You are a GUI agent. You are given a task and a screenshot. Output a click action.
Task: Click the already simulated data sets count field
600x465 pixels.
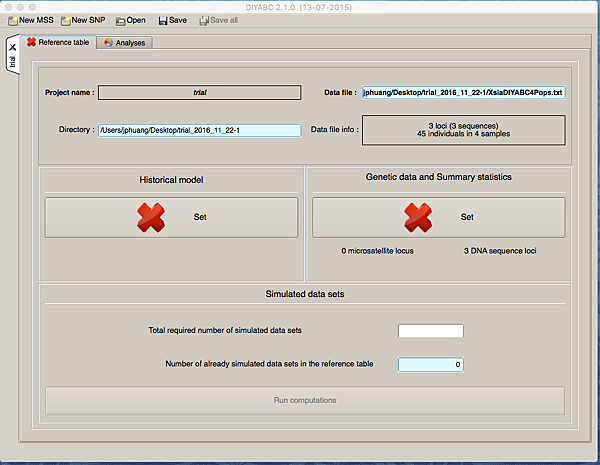coord(431,364)
